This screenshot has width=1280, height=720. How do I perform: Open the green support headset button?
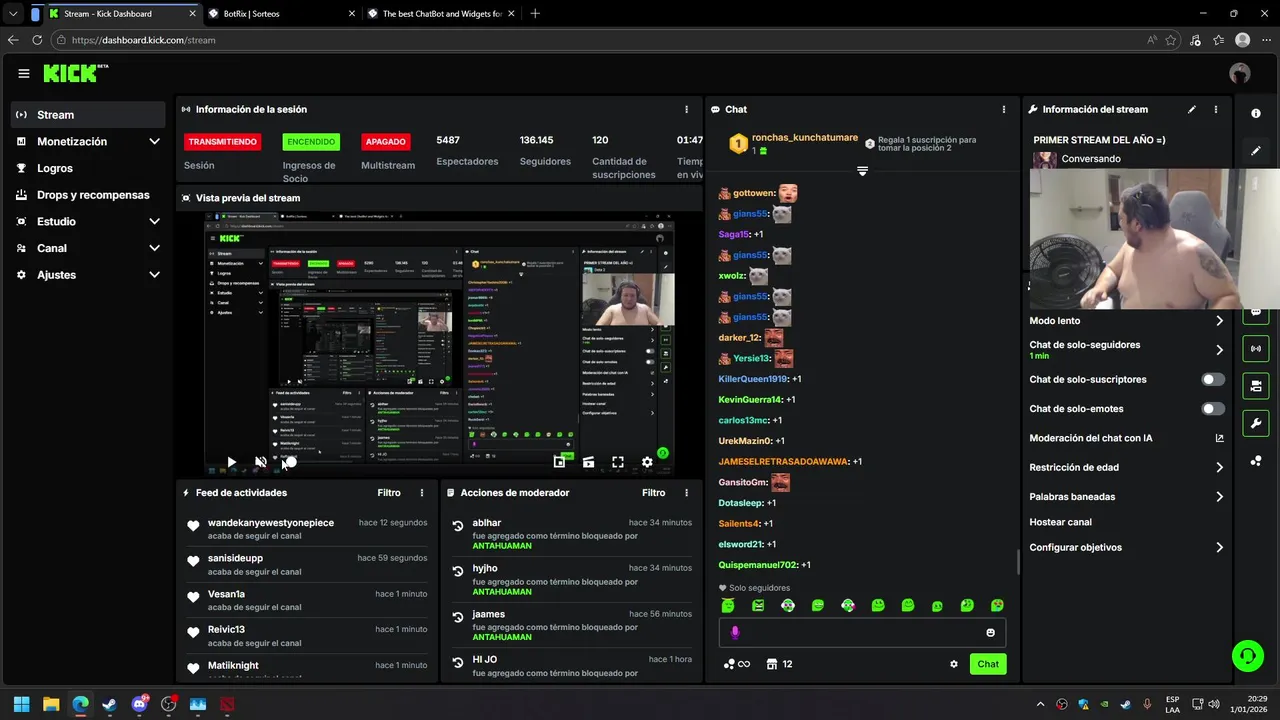[x=1248, y=656]
